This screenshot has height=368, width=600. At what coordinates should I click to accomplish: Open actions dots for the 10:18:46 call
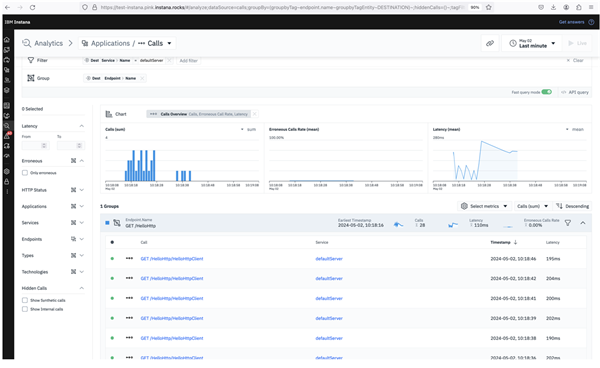[x=129, y=259]
